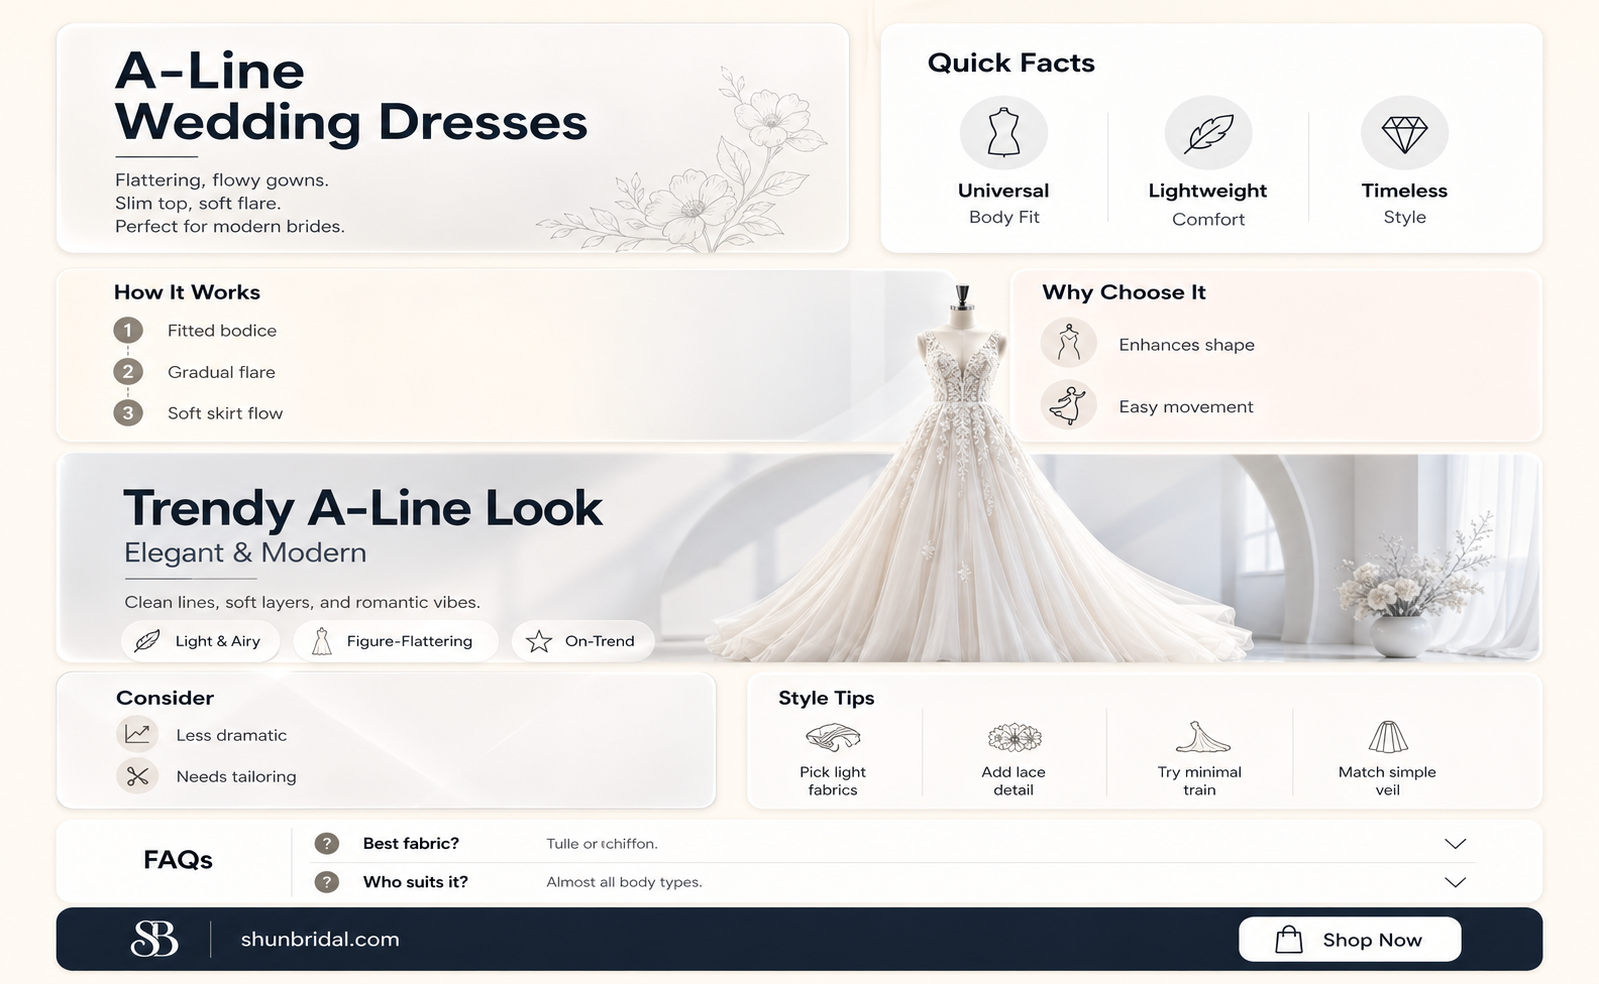Screen dimensions: 1599x984
Task: Click step 3 circle next to Soft skirt flow
Action: [128, 413]
